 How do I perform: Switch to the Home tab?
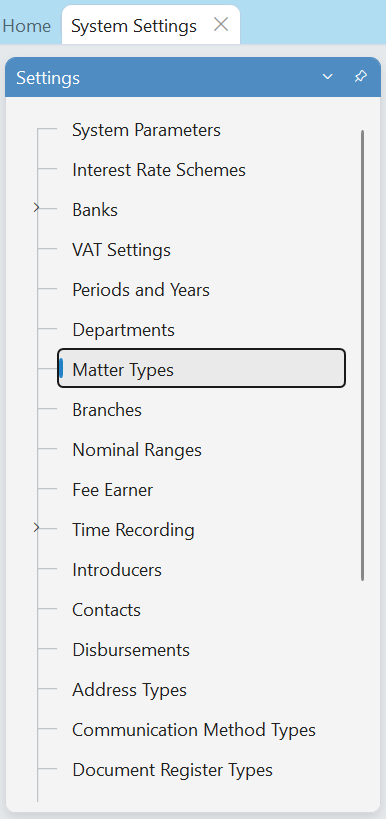27,26
